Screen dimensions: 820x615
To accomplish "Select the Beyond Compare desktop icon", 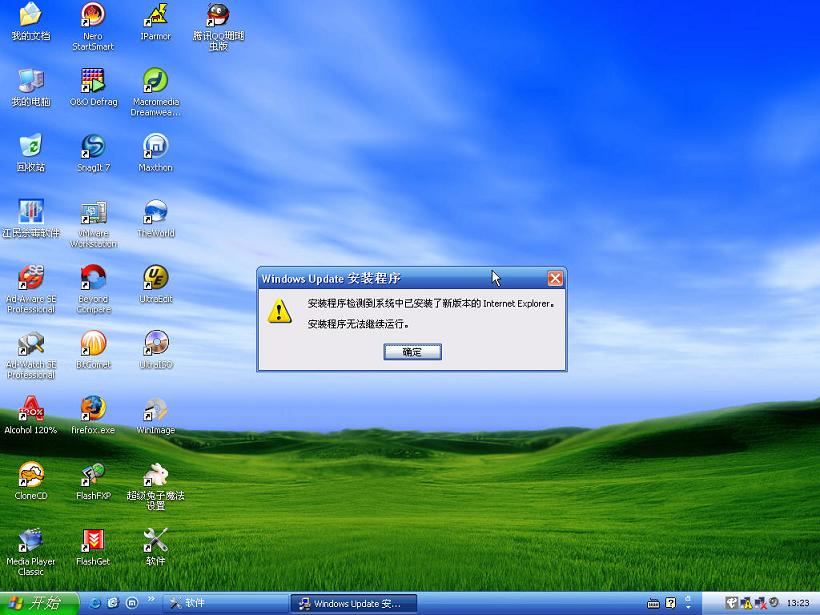I will (x=93, y=289).
